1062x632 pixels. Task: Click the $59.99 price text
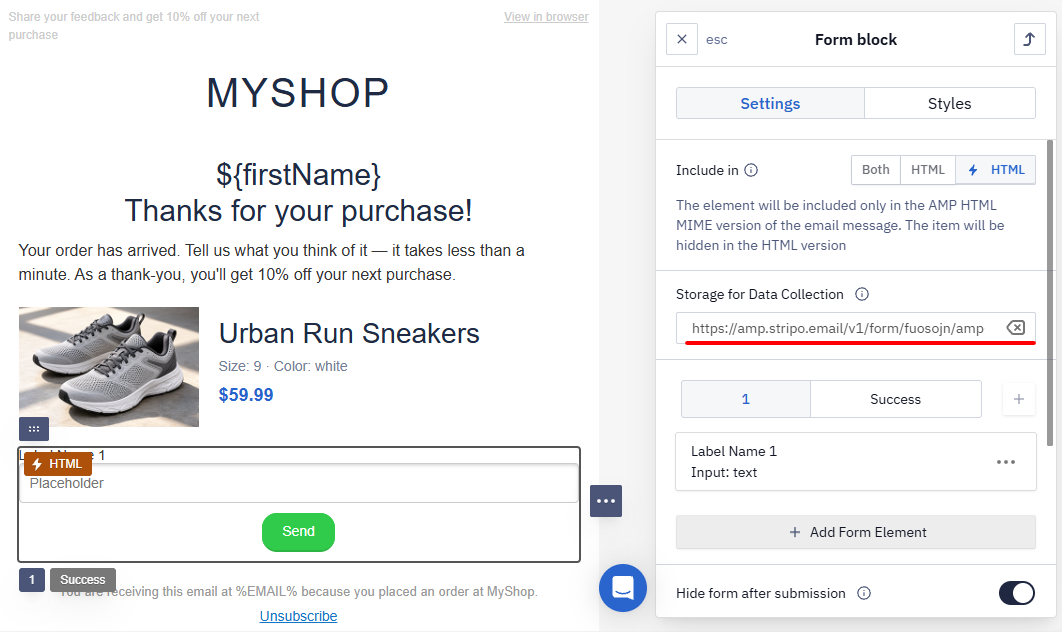tap(246, 395)
